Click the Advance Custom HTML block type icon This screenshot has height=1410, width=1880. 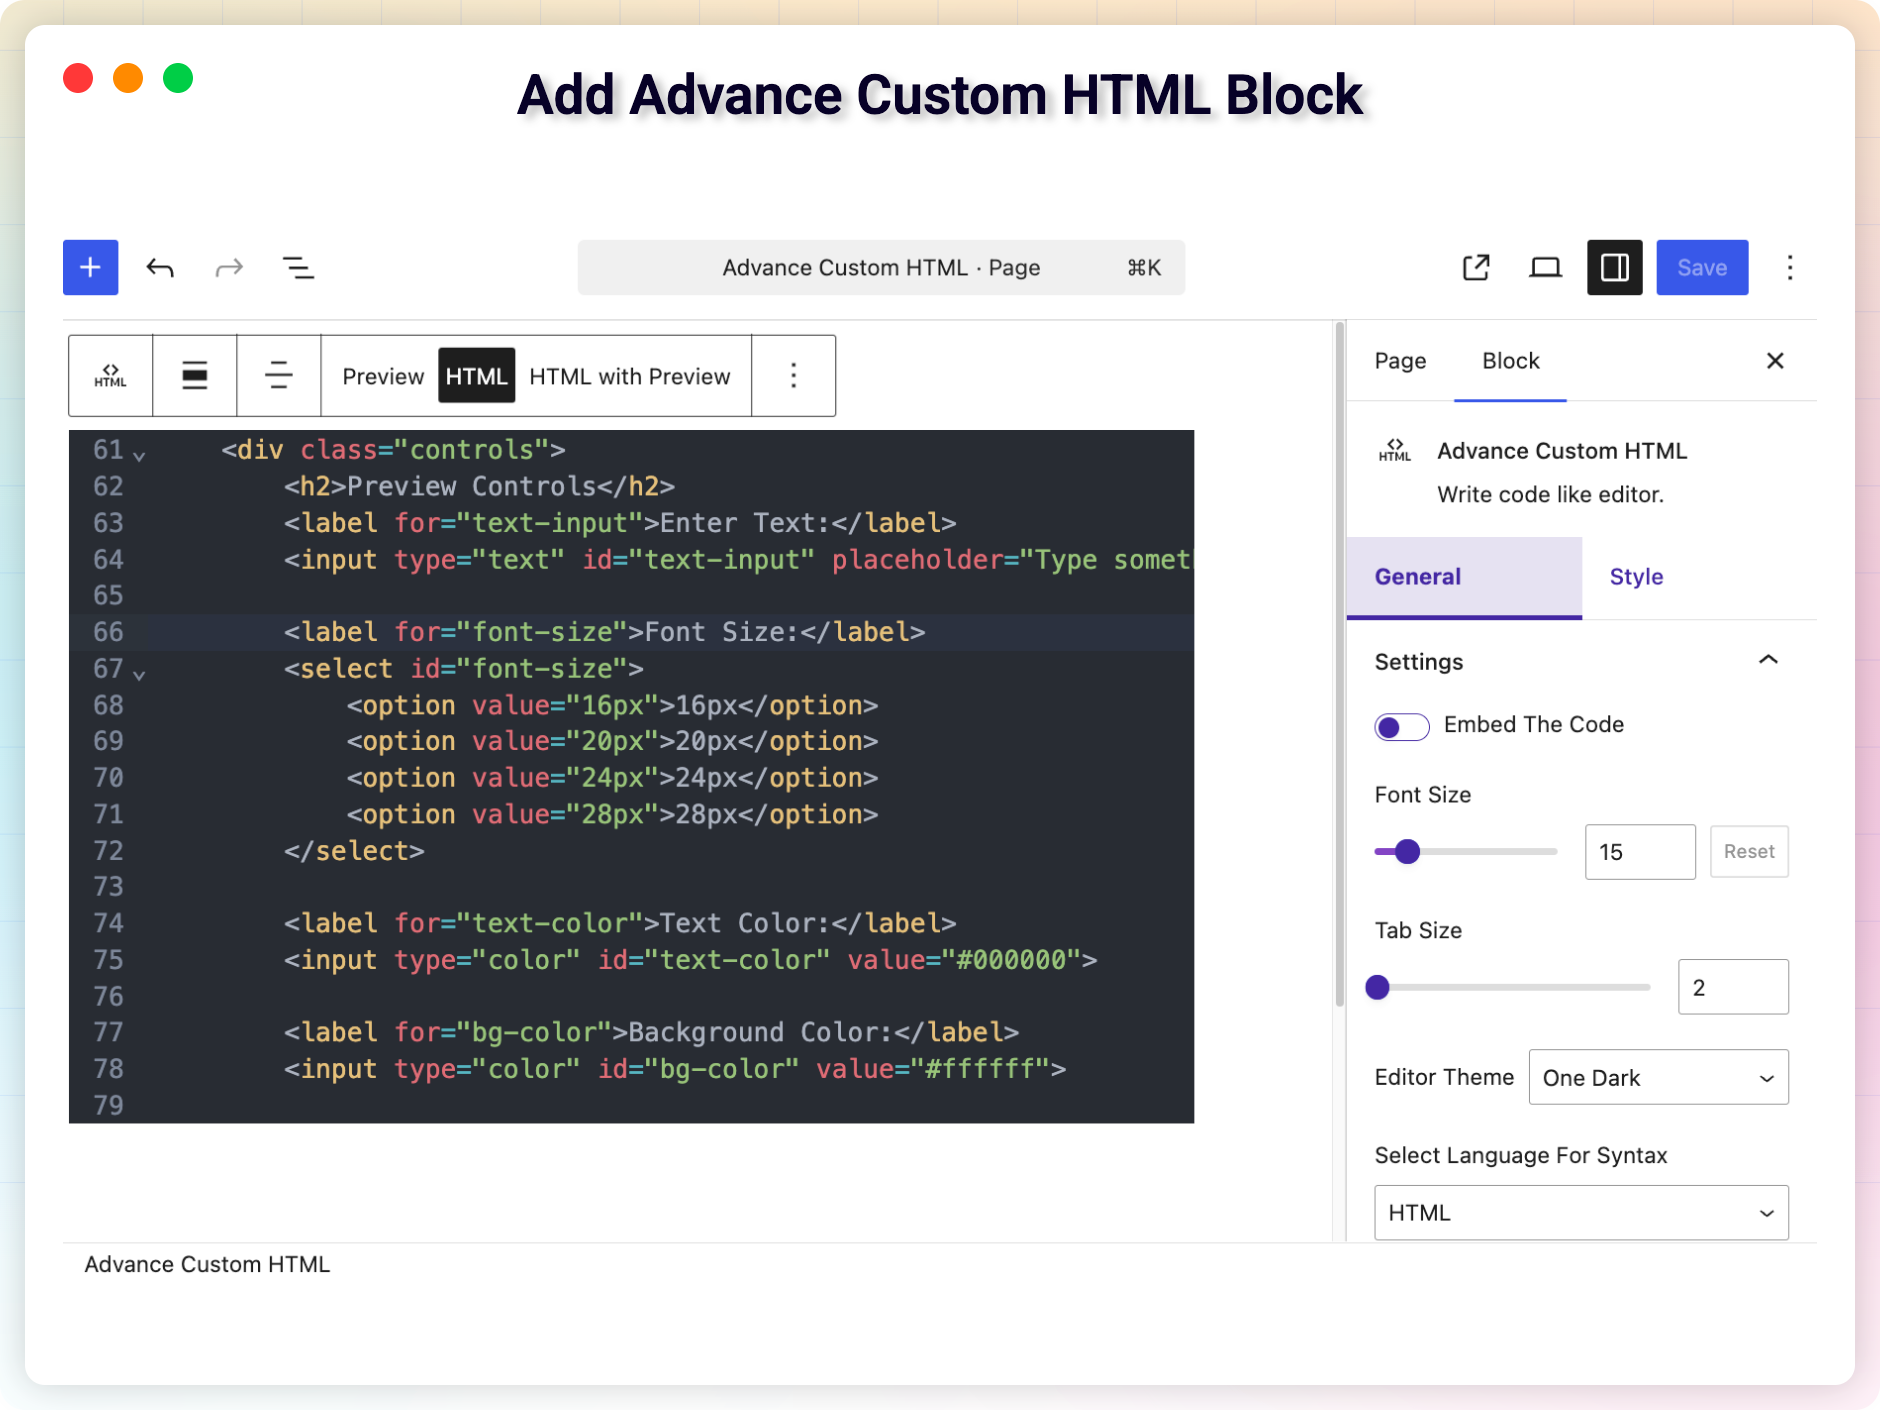(110, 376)
